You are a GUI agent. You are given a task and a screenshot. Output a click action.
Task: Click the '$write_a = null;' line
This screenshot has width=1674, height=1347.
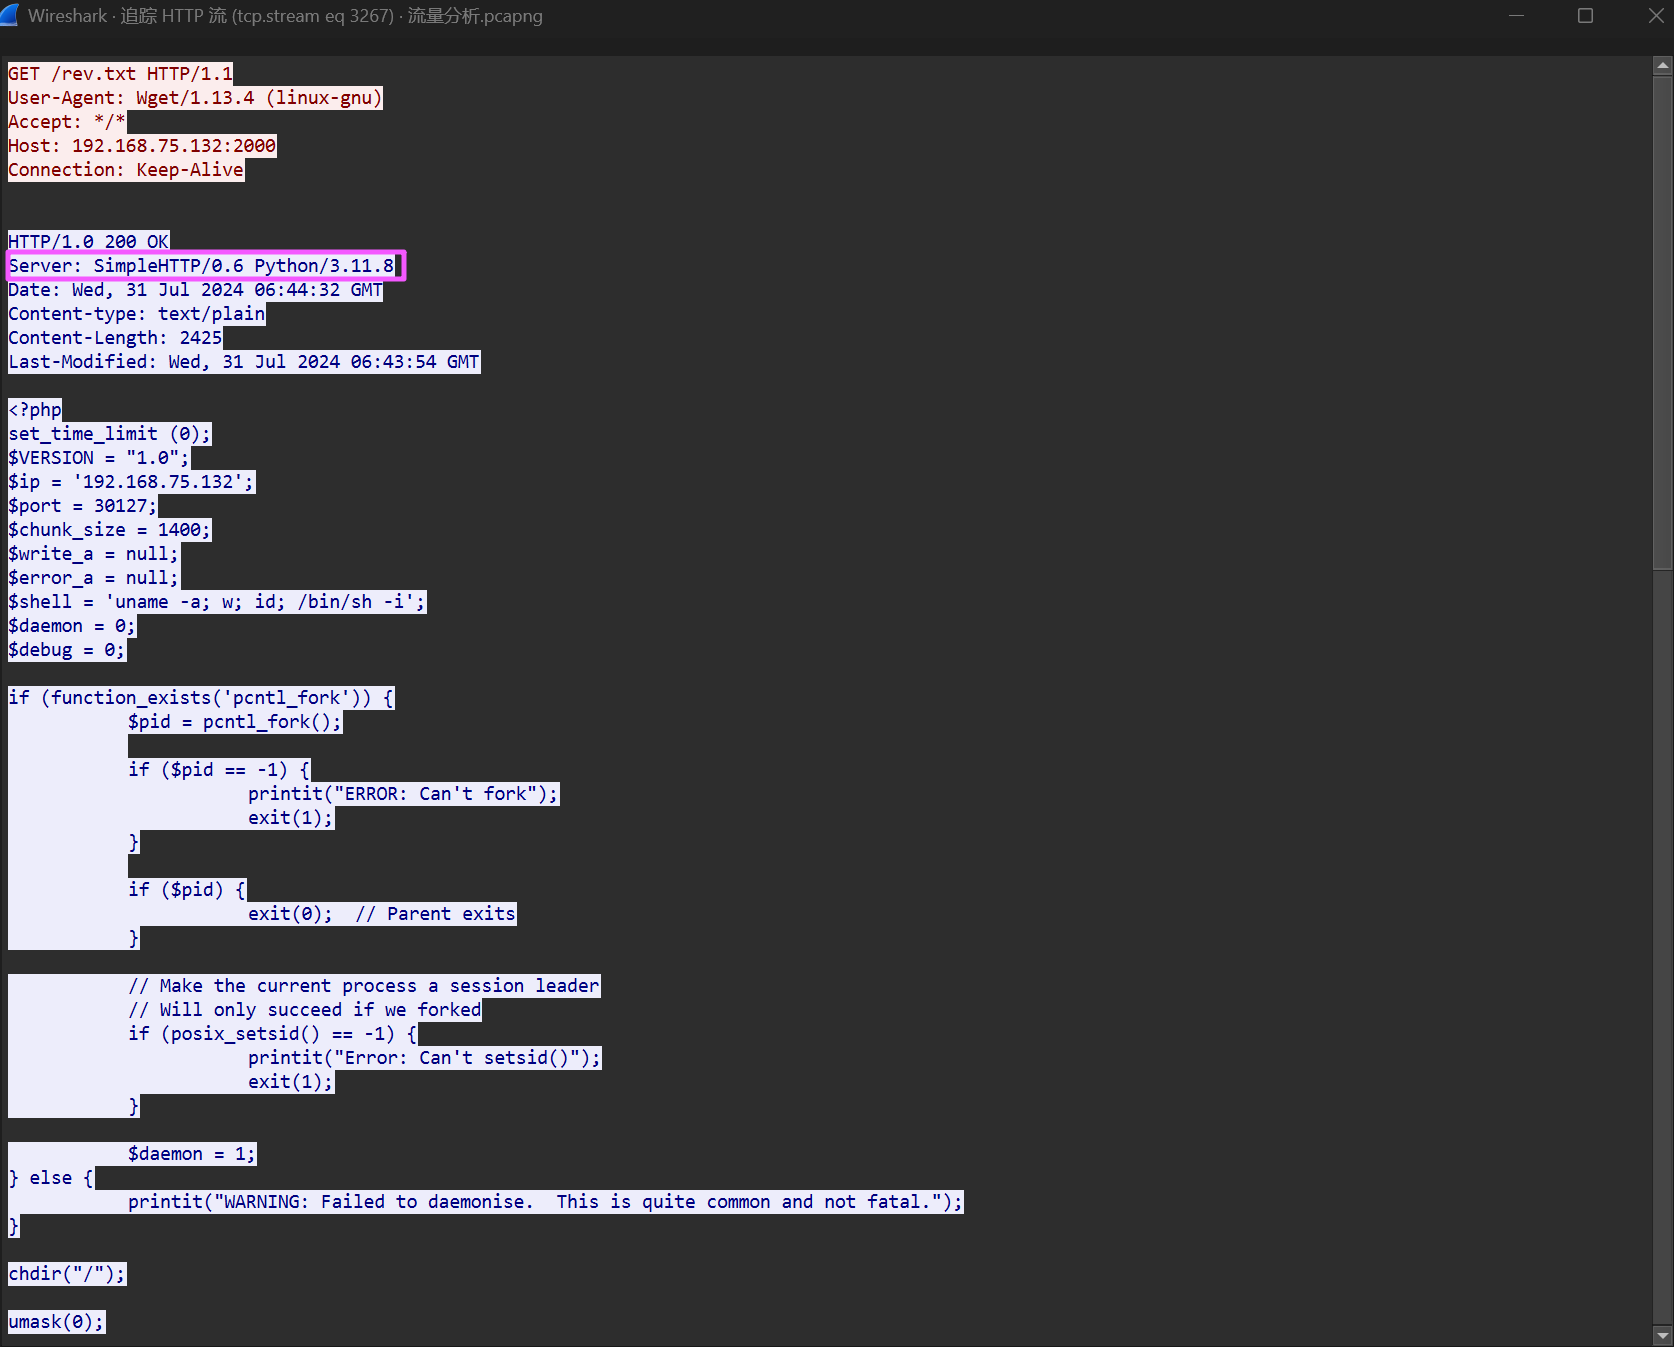click(94, 554)
